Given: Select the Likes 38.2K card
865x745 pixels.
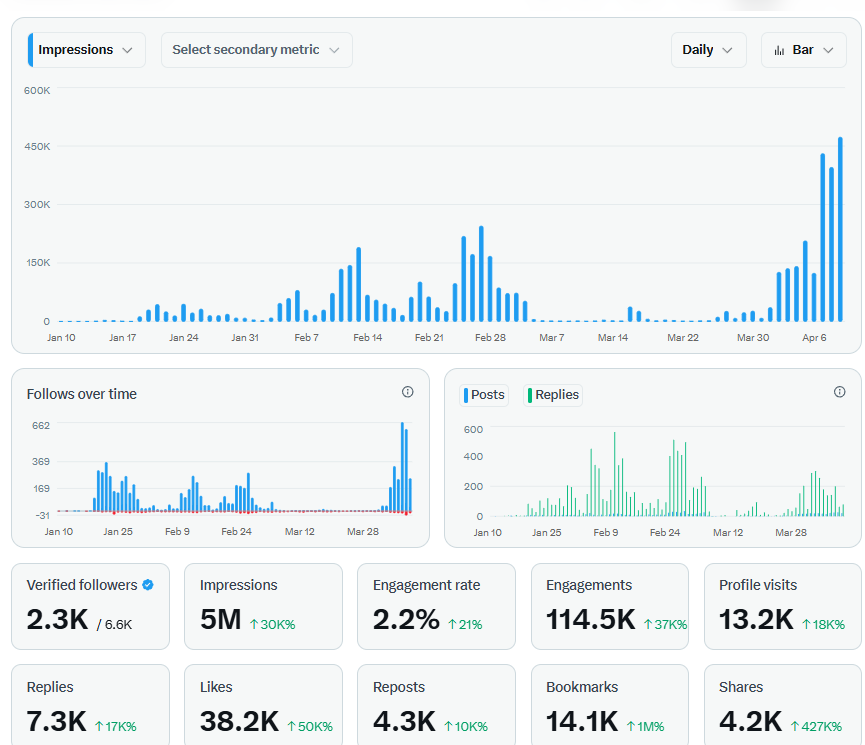Looking at the screenshot, I should pyautogui.click(x=263, y=705).
